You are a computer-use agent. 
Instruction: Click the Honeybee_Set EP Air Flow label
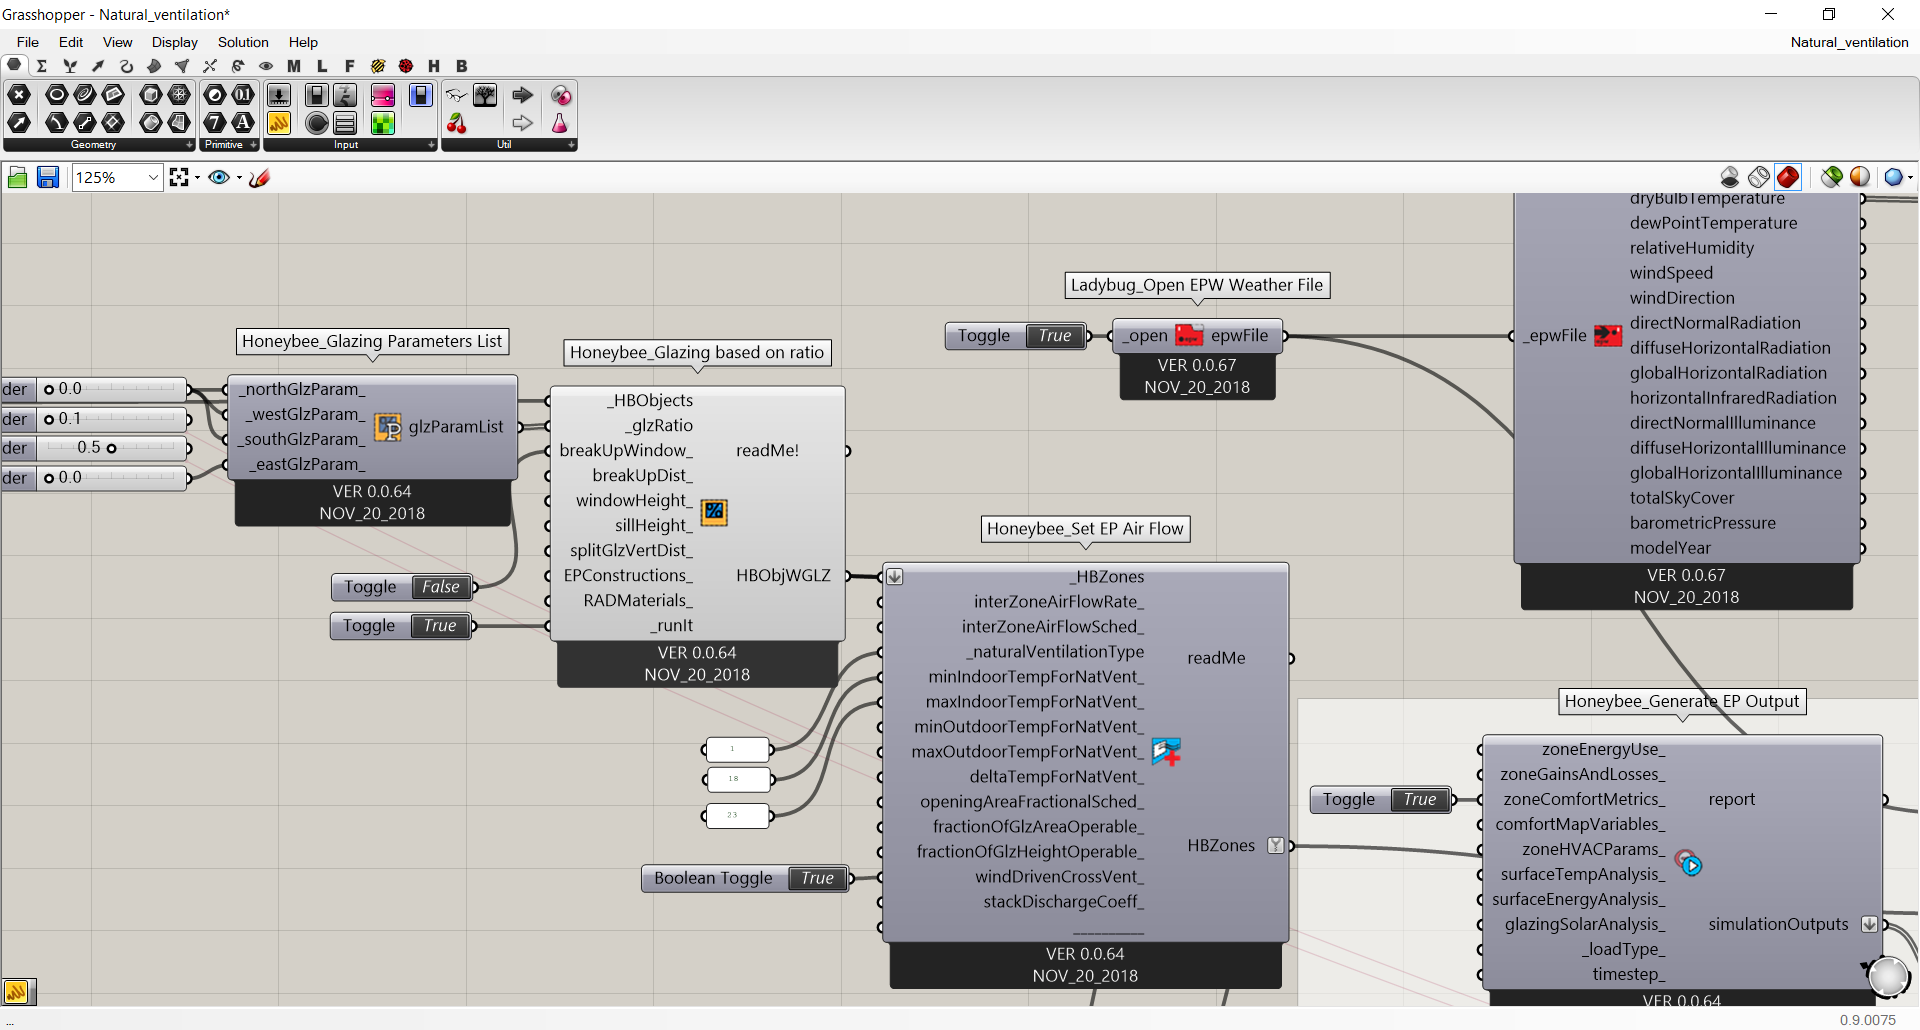tap(1085, 528)
